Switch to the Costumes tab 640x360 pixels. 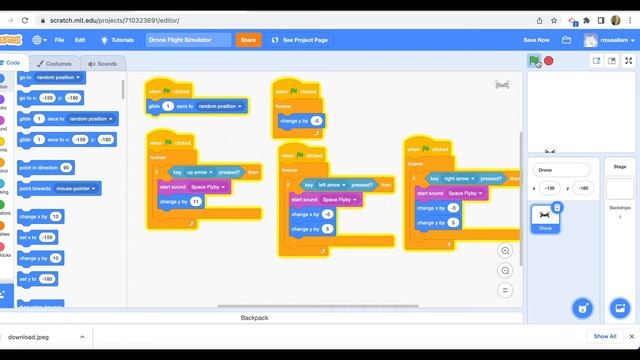(x=54, y=64)
